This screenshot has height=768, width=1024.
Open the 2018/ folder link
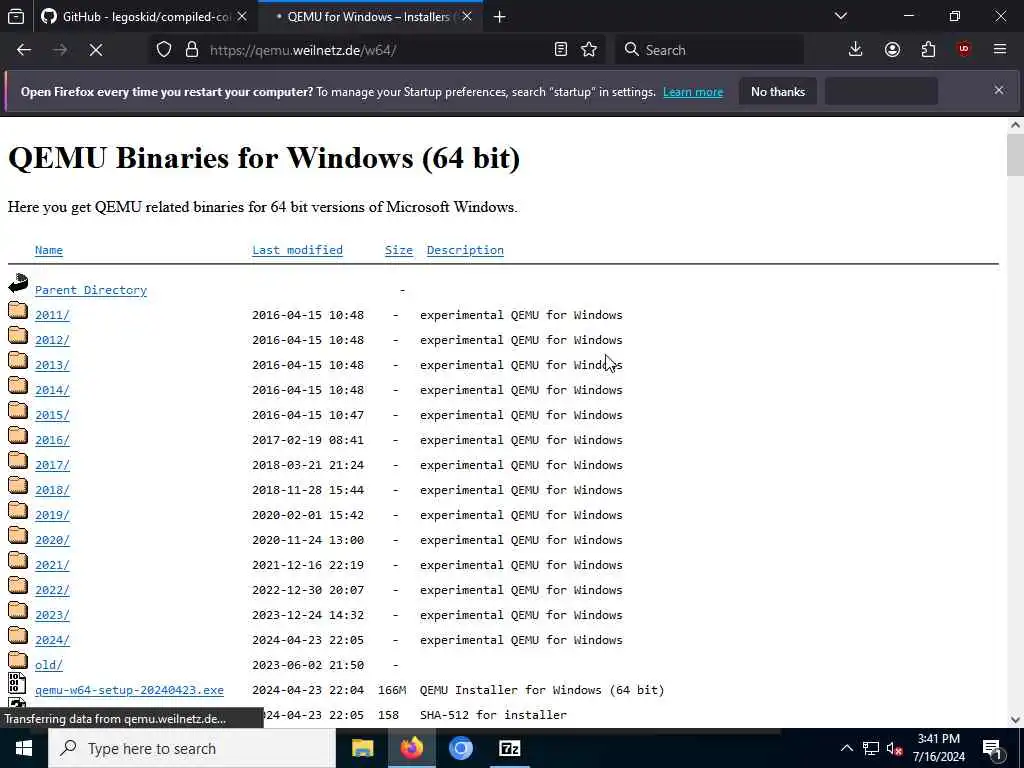click(52, 490)
